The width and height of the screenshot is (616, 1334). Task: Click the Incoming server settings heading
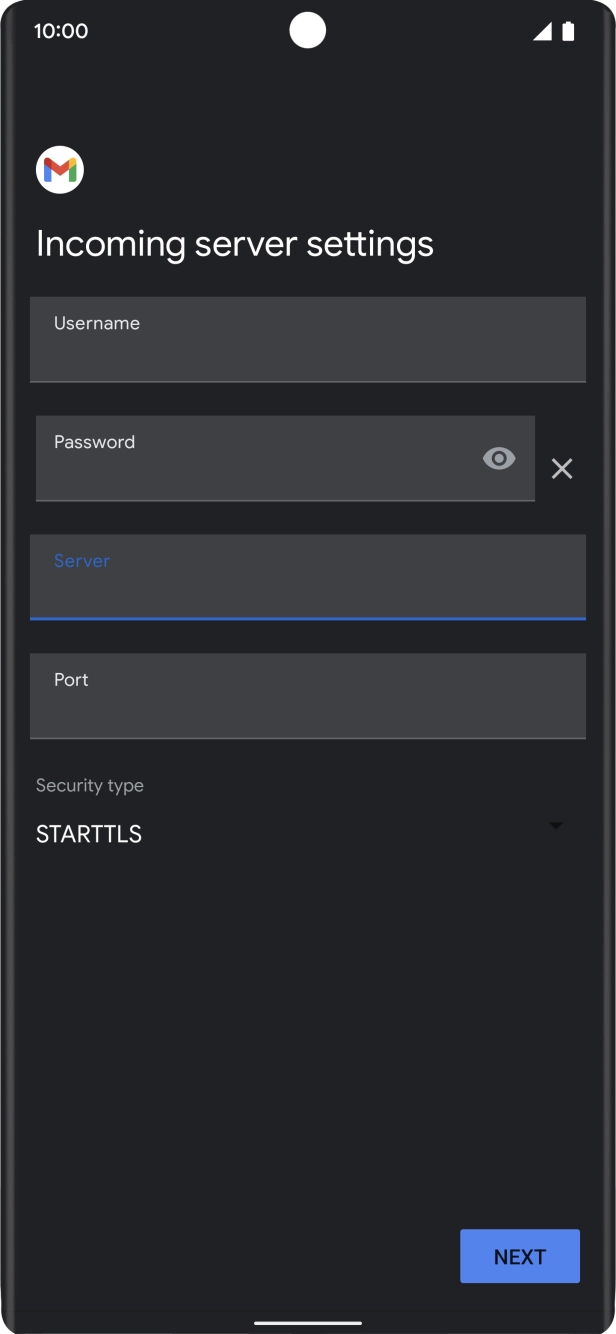point(234,243)
